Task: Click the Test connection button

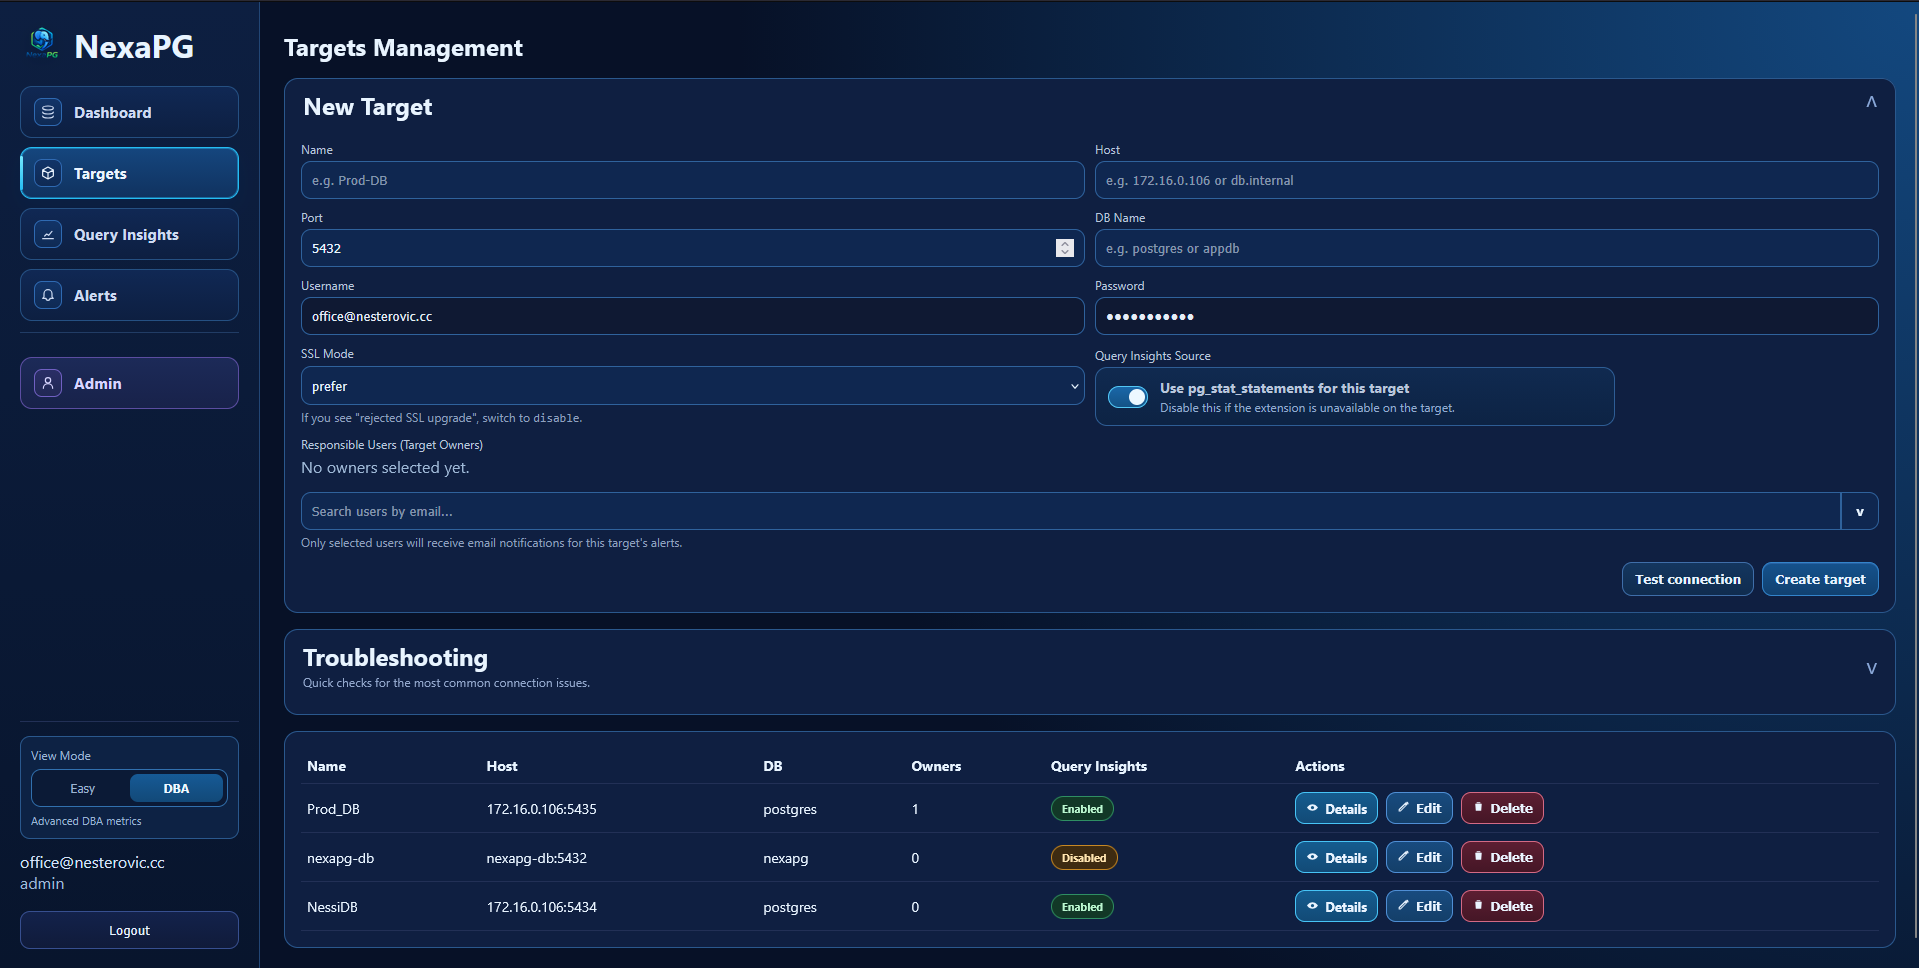Action: [x=1686, y=579]
